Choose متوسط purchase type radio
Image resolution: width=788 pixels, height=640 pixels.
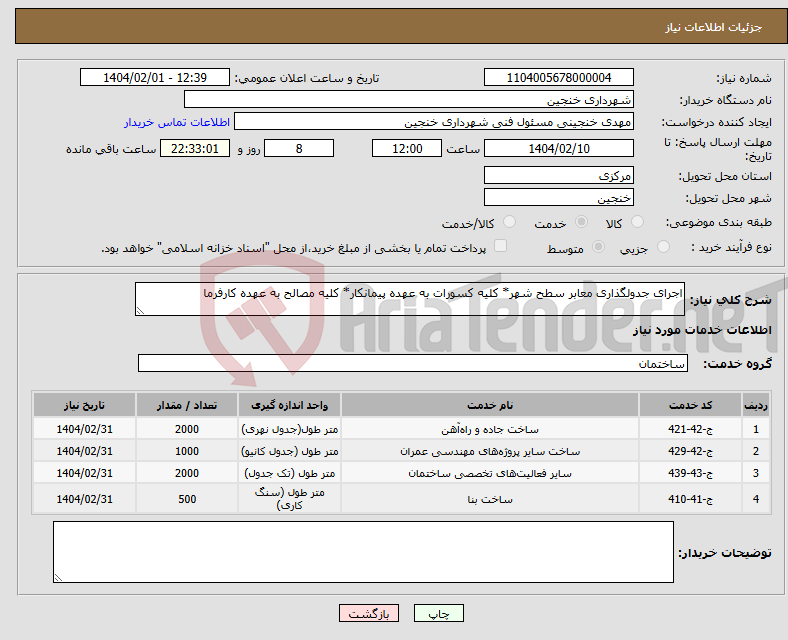[x=598, y=247]
